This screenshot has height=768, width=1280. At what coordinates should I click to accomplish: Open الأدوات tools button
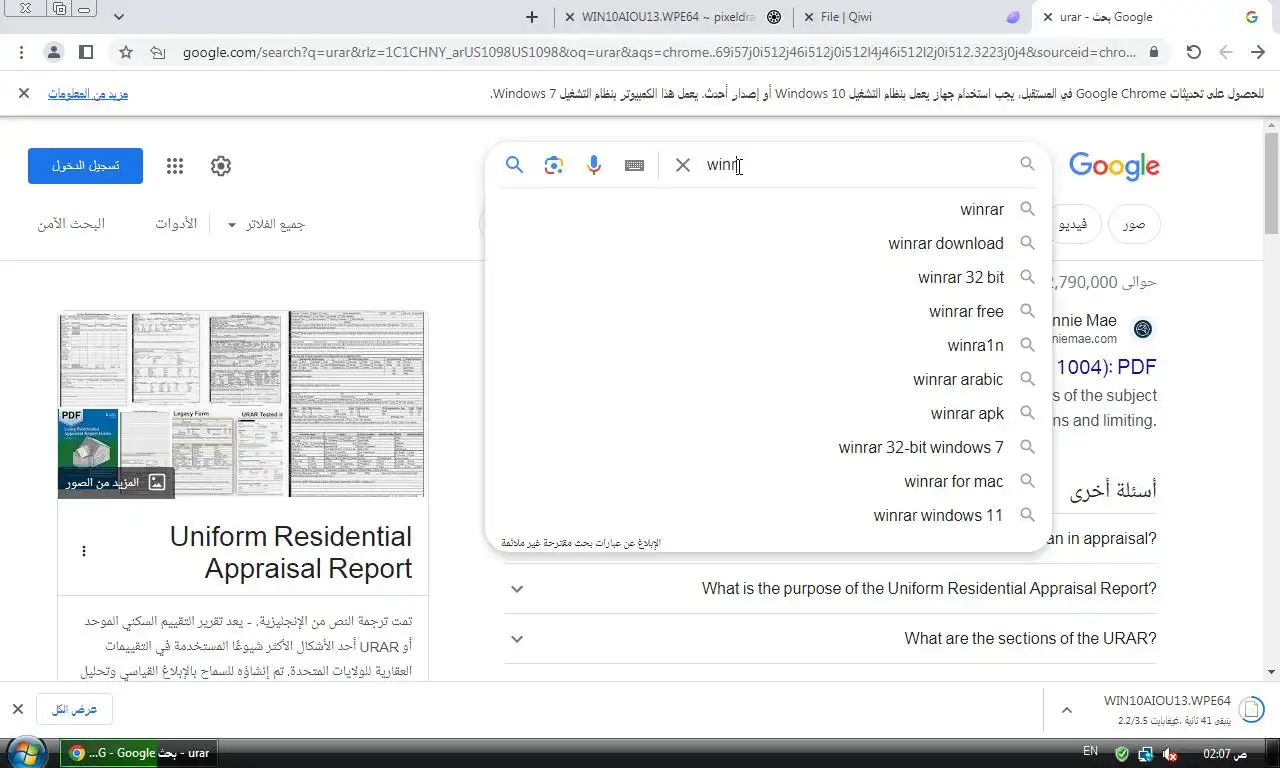(x=176, y=224)
